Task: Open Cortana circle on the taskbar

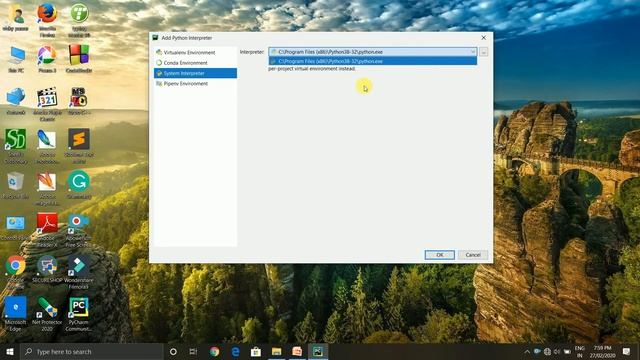Action: tap(173, 351)
